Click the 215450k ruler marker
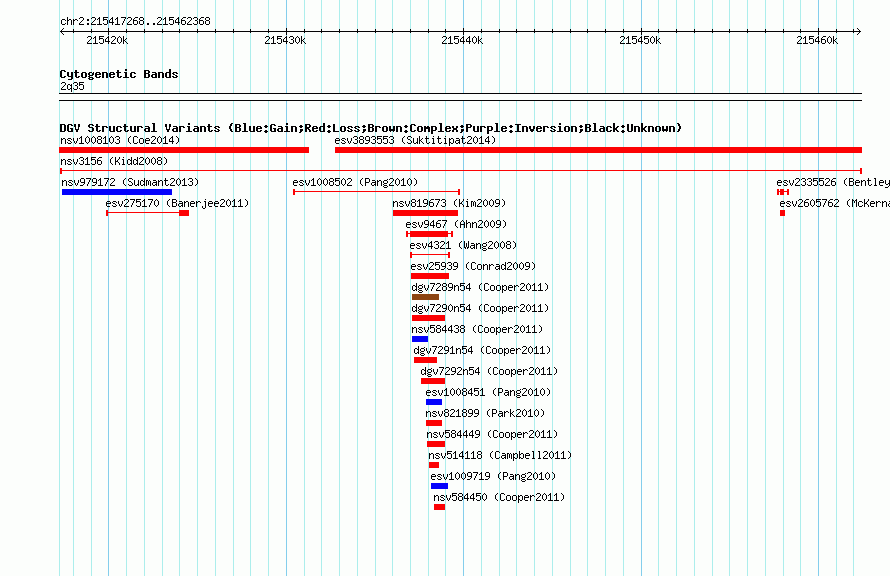Image resolution: width=890 pixels, height=576 pixels. 640,40
